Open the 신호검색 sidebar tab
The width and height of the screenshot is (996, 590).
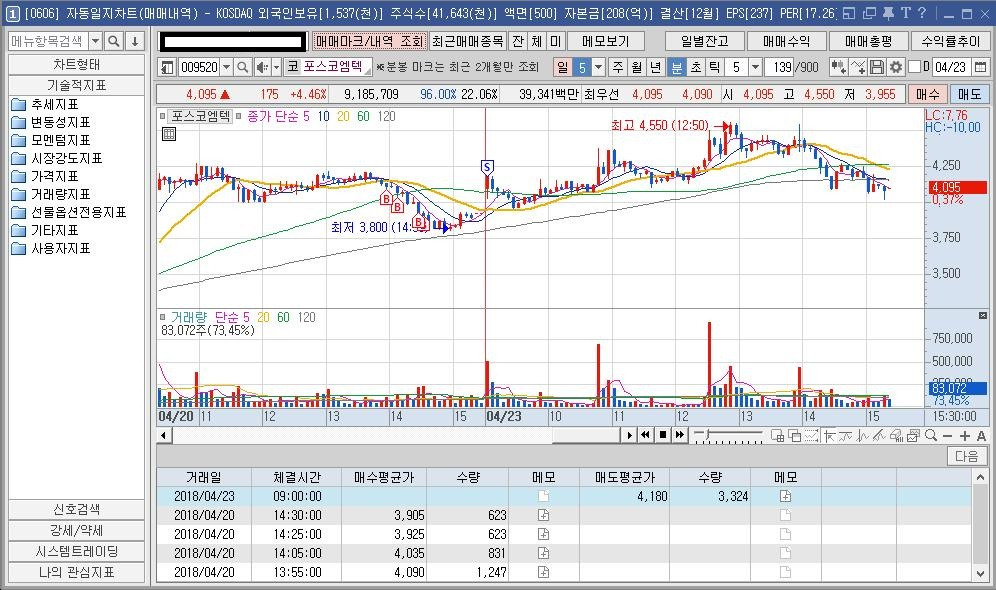pyautogui.click(x=76, y=509)
